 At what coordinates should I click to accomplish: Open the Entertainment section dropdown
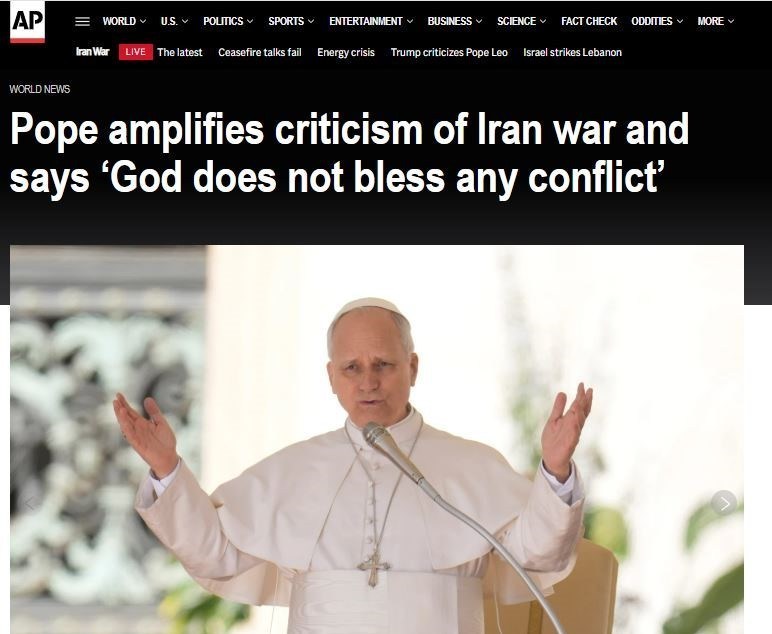pyautogui.click(x=371, y=21)
